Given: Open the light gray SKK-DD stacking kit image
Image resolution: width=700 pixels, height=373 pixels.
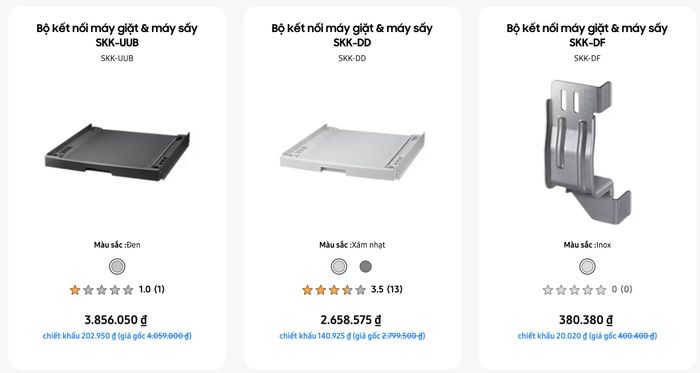Looking at the screenshot, I should [352, 152].
